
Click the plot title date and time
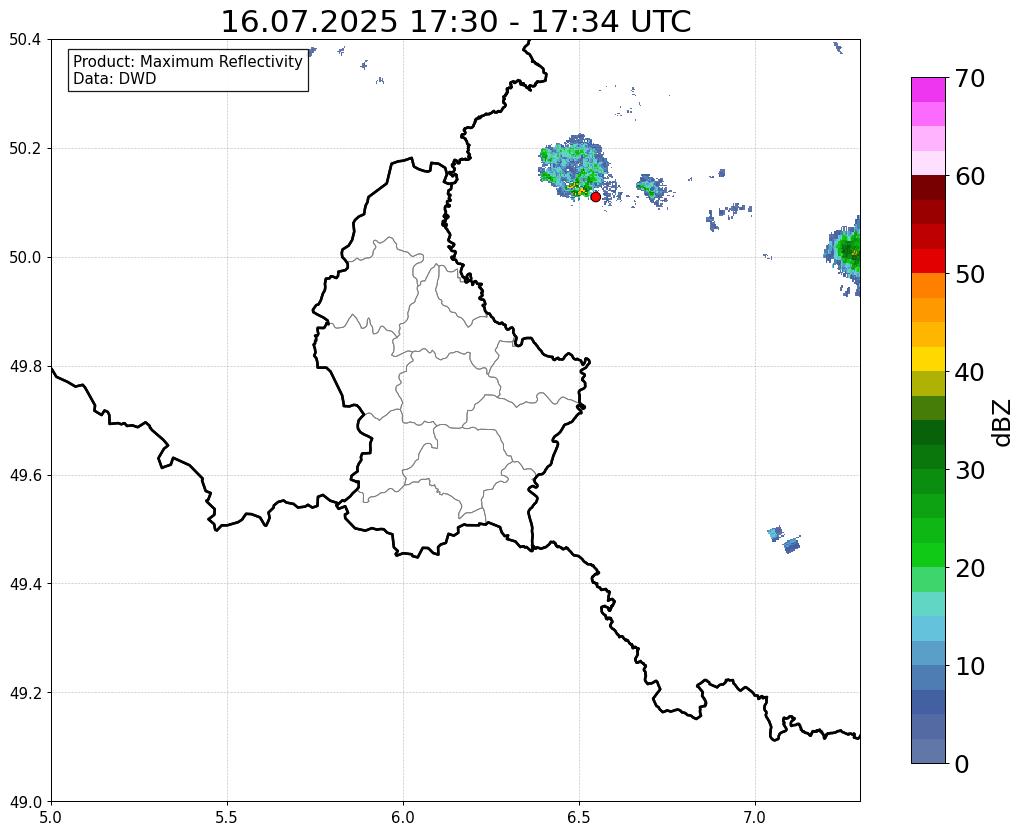(455, 22)
